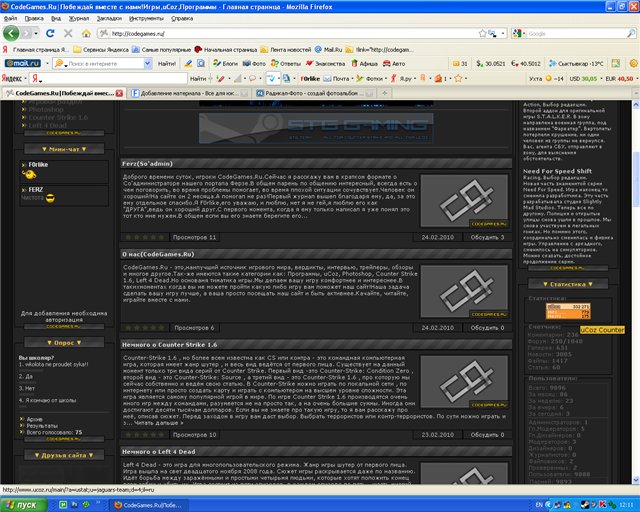This screenshot has height=512, width=640.
Task: Open the Файл menu
Action: pos(10,18)
